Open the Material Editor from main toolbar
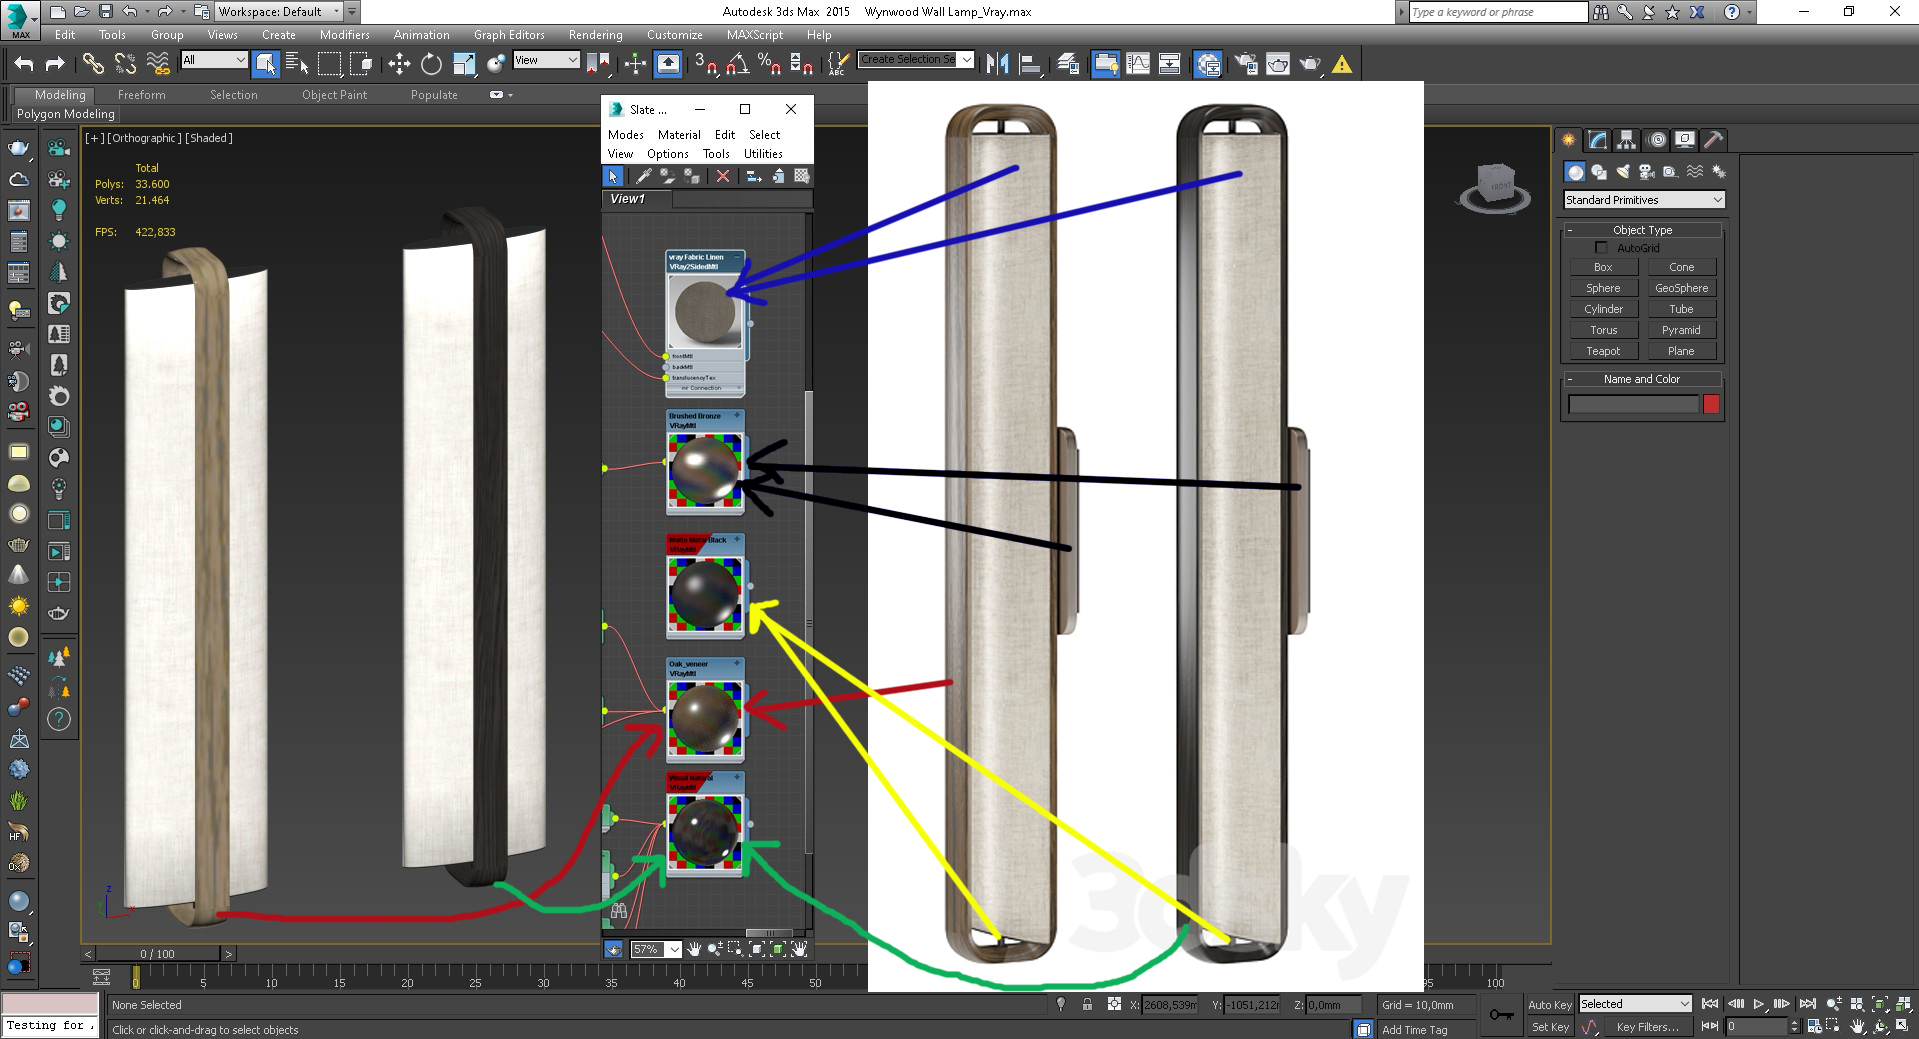The width and height of the screenshot is (1919, 1039). [x=1208, y=64]
